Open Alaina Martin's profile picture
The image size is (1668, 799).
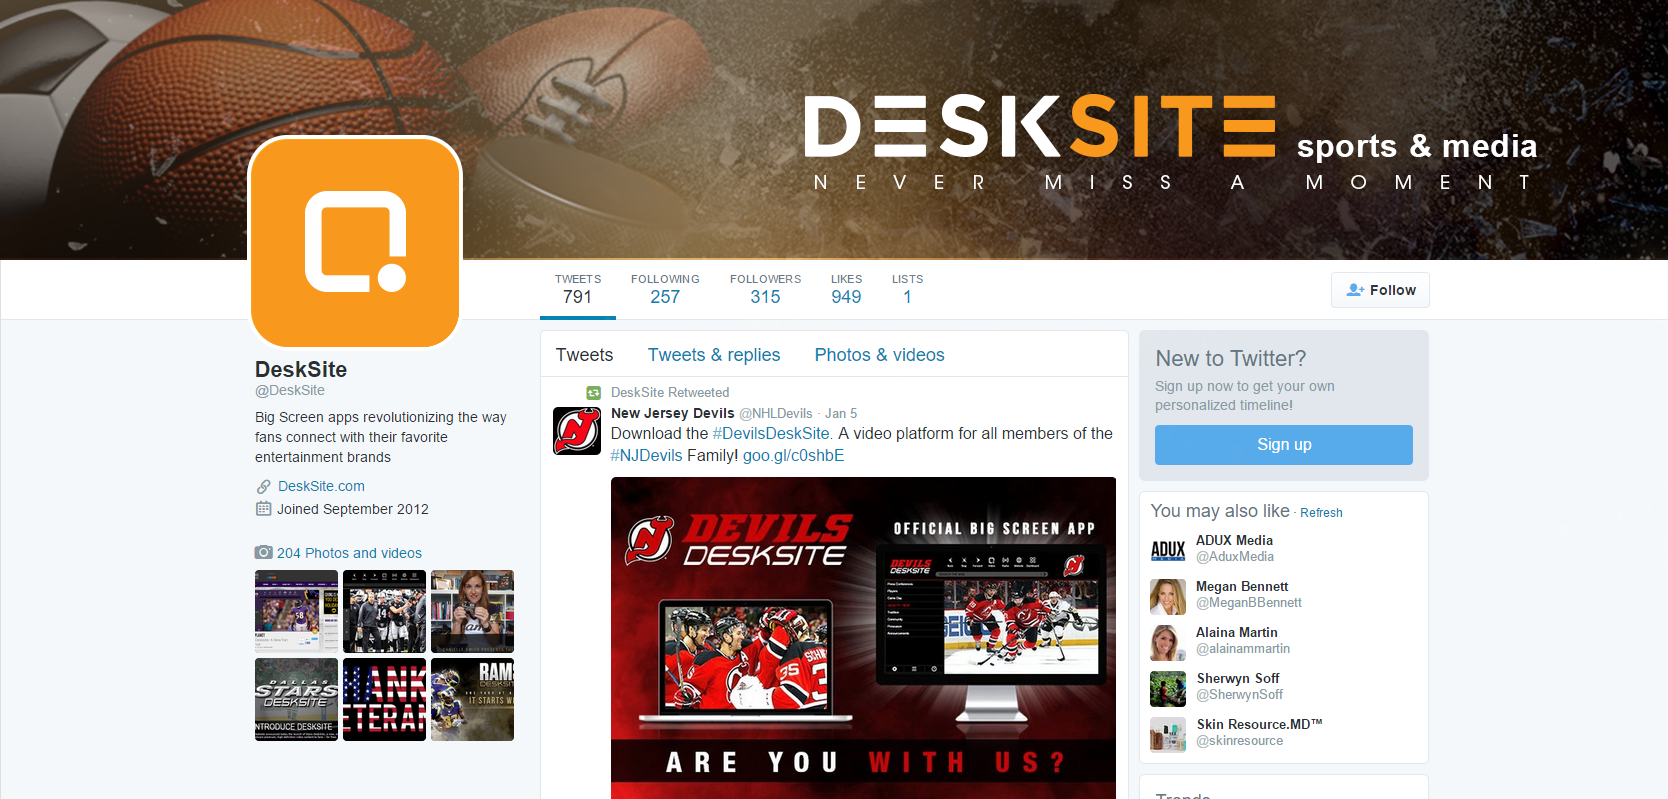point(1168,642)
